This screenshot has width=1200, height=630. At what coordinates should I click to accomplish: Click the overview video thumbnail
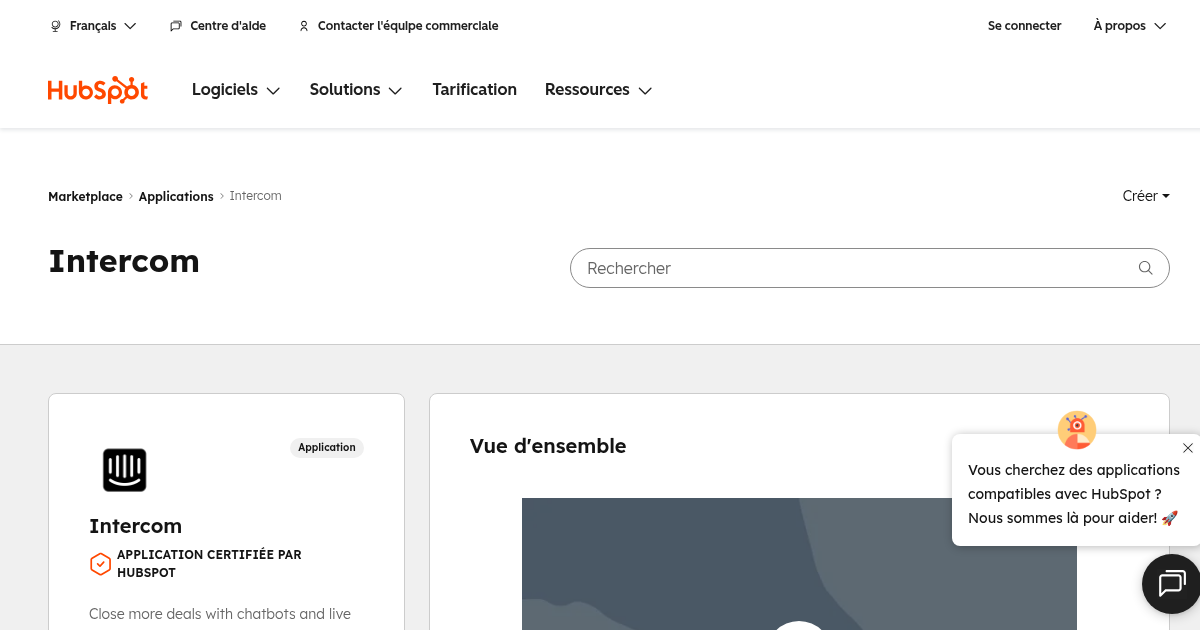pos(799,564)
